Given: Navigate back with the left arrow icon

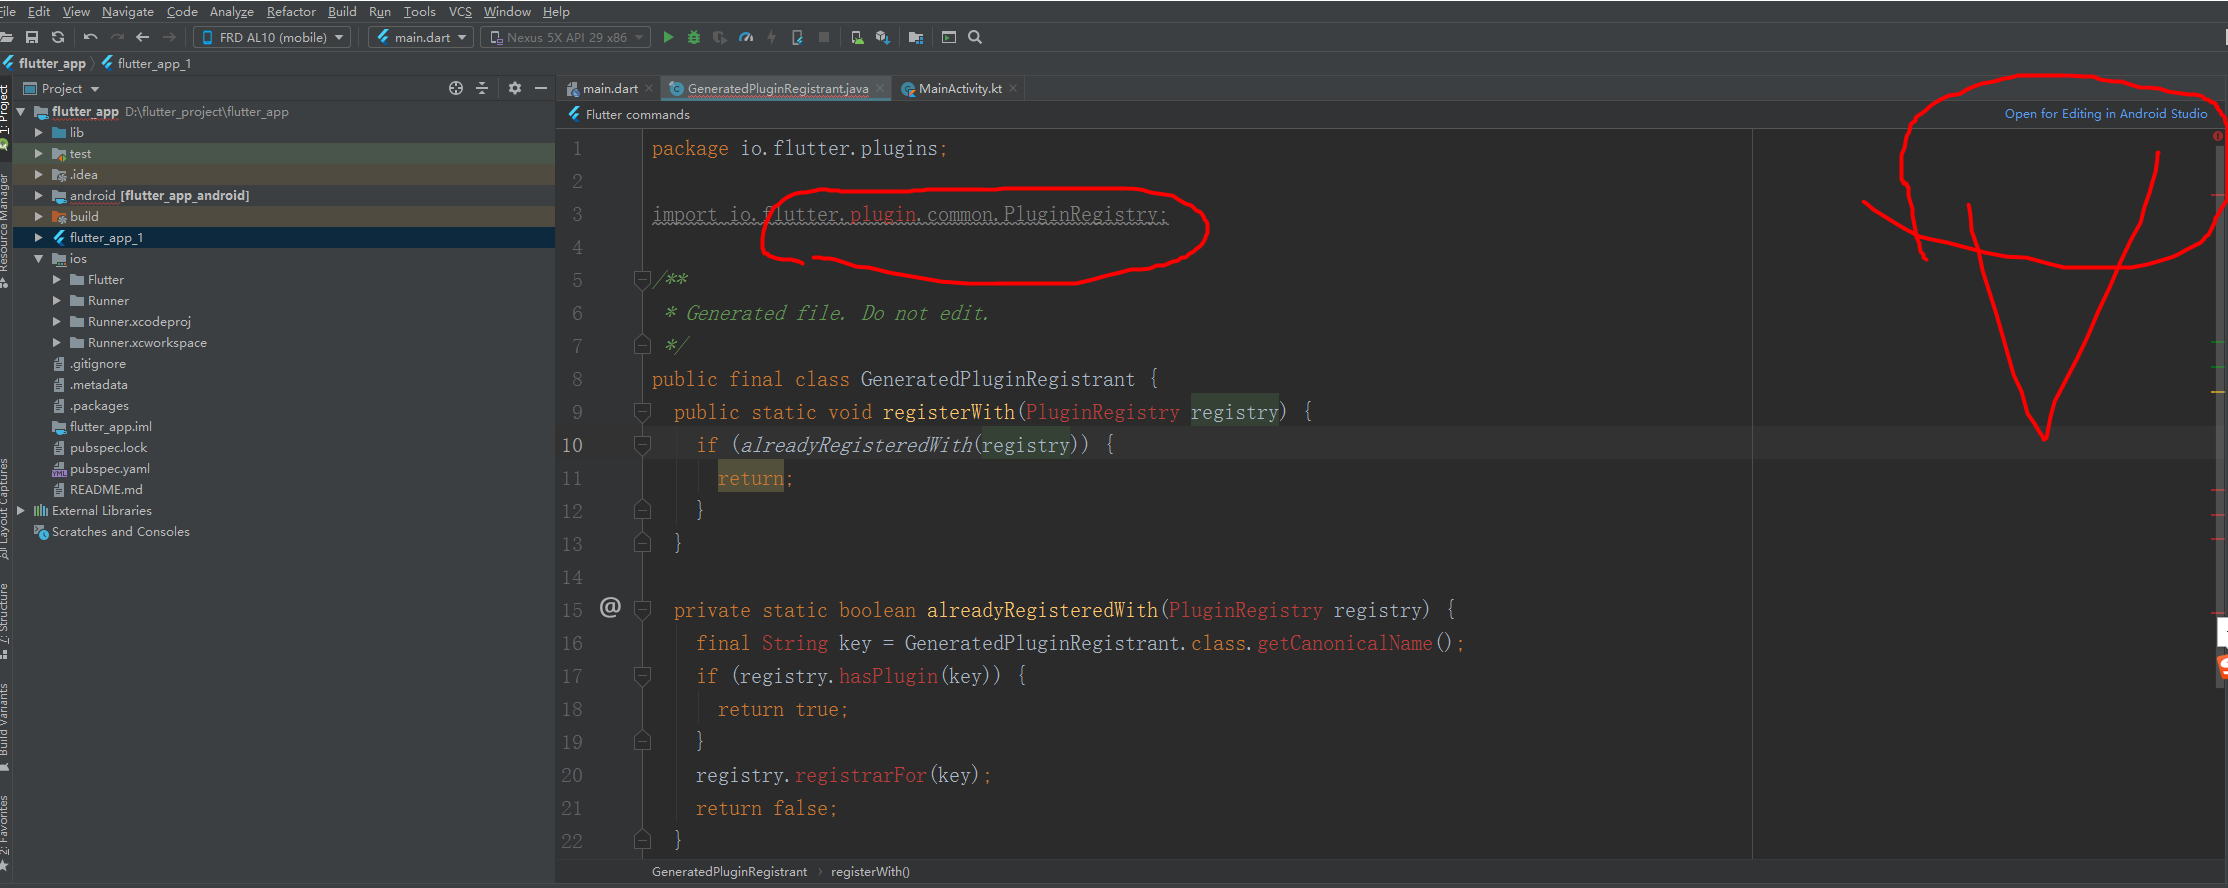Looking at the screenshot, I should [142, 37].
